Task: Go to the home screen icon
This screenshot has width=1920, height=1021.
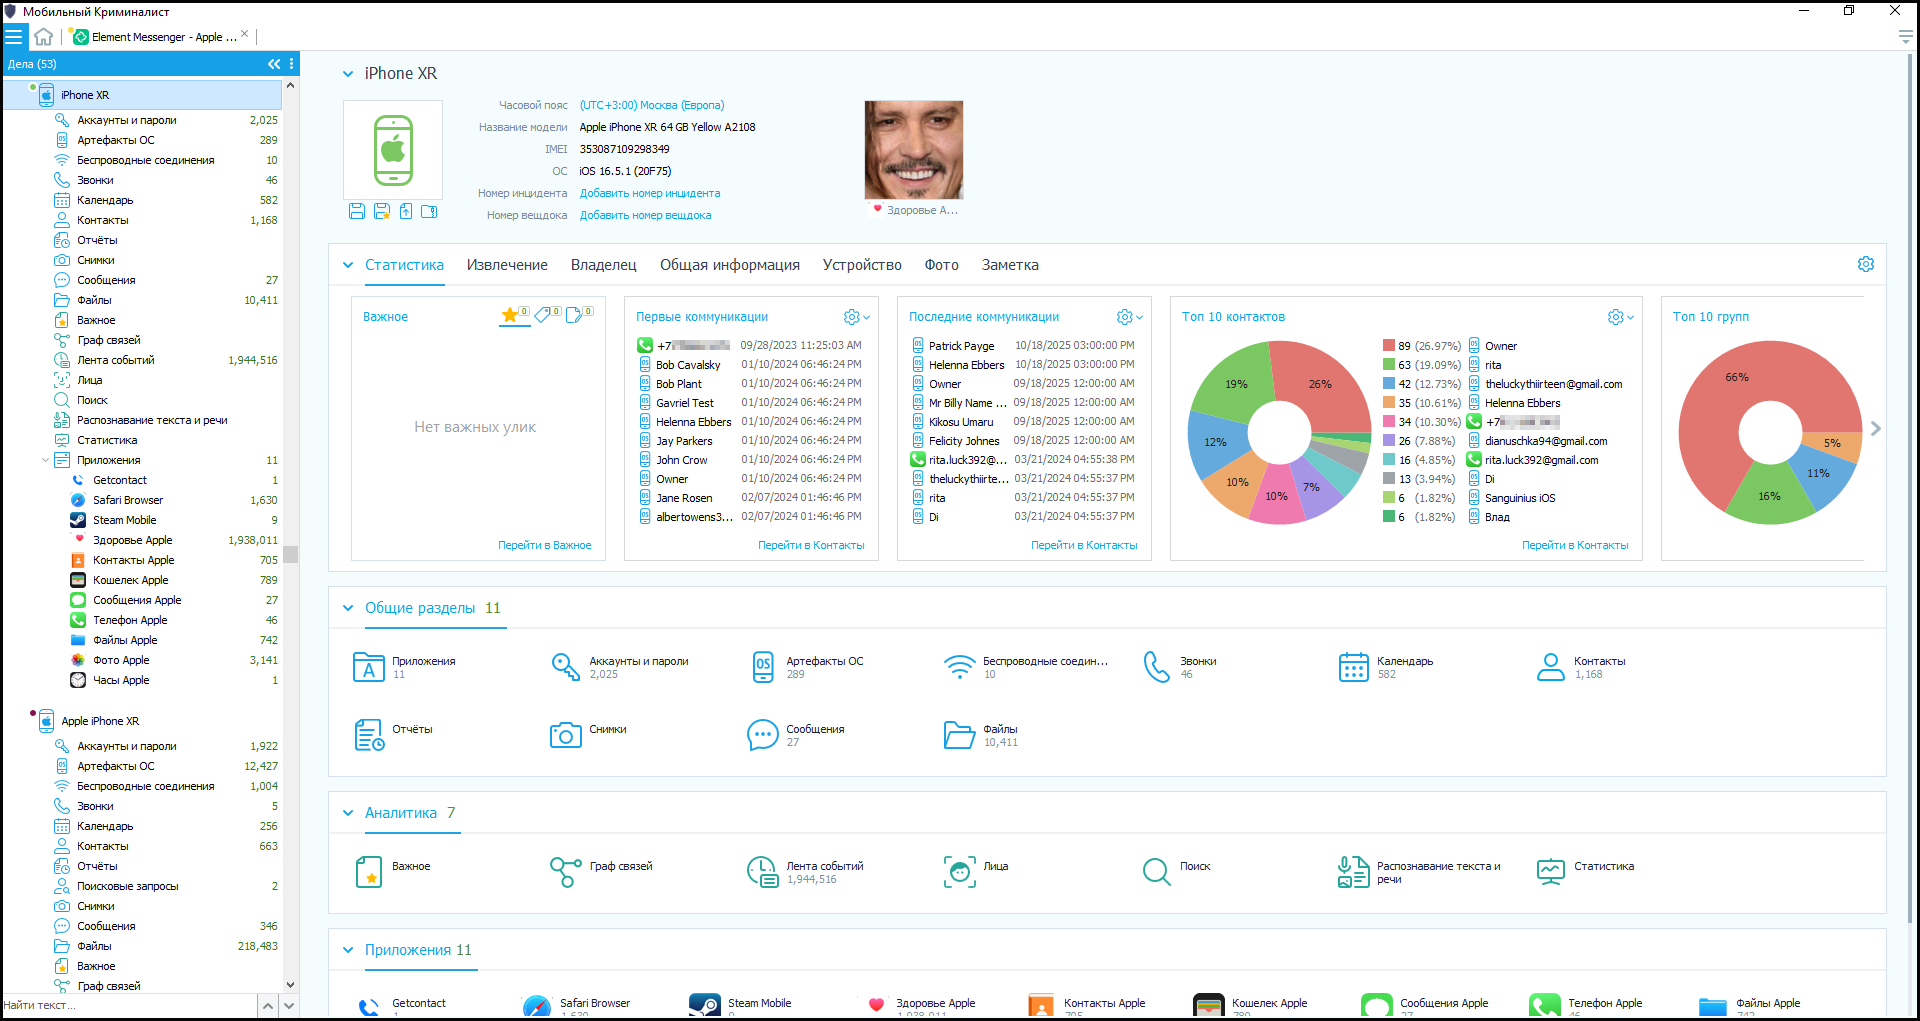Action: (x=43, y=37)
